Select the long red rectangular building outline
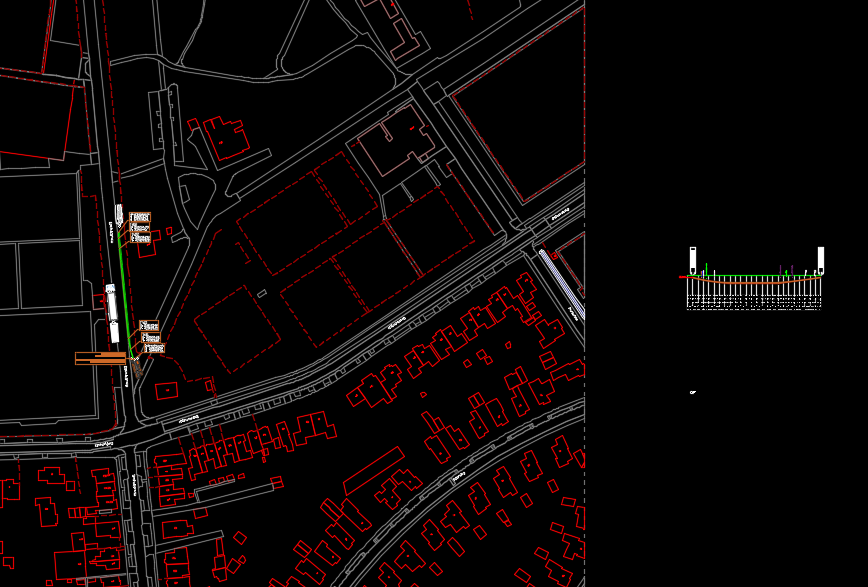Image resolution: width=868 pixels, height=587 pixels. [374, 471]
